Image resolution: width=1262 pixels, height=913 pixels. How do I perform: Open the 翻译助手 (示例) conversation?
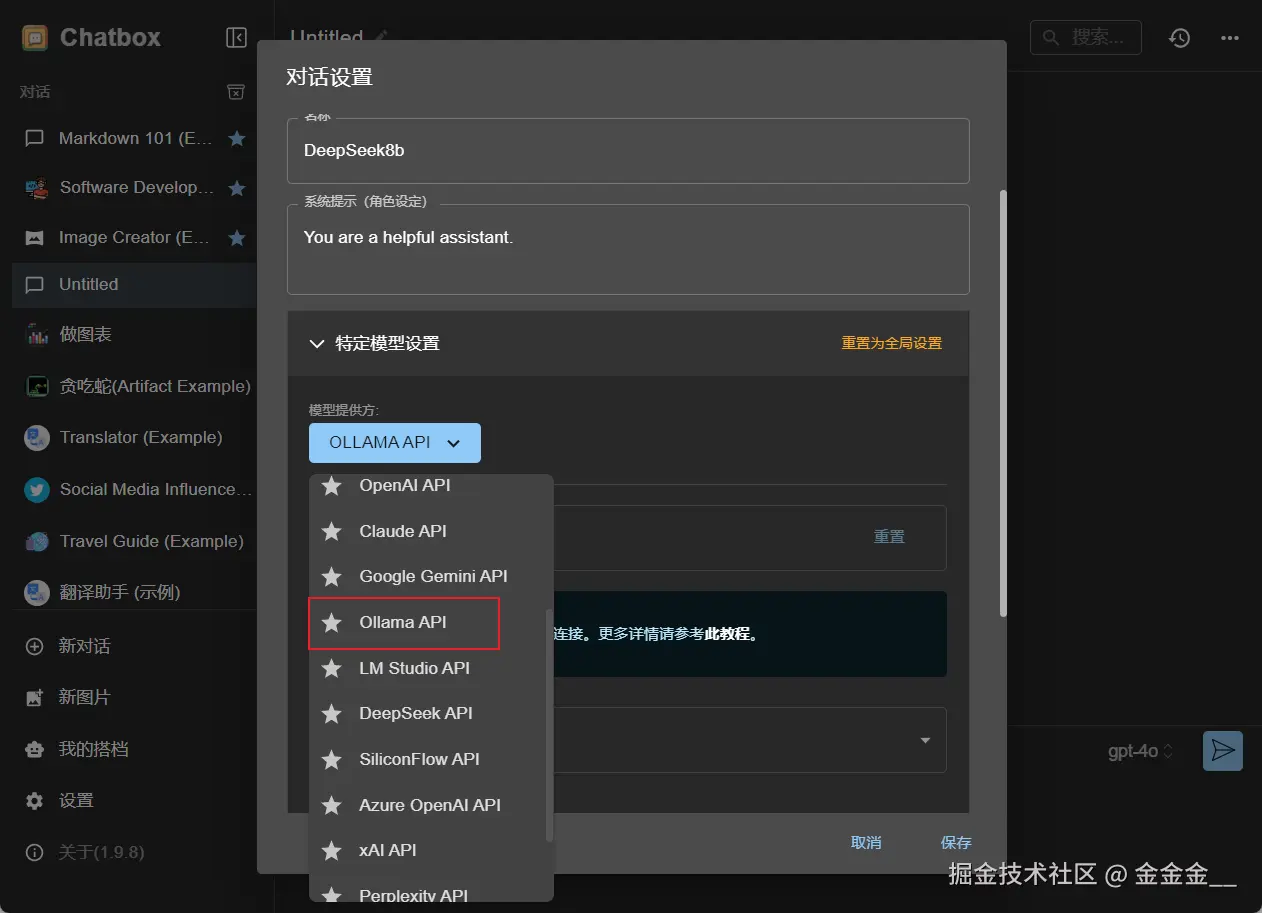(135, 592)
